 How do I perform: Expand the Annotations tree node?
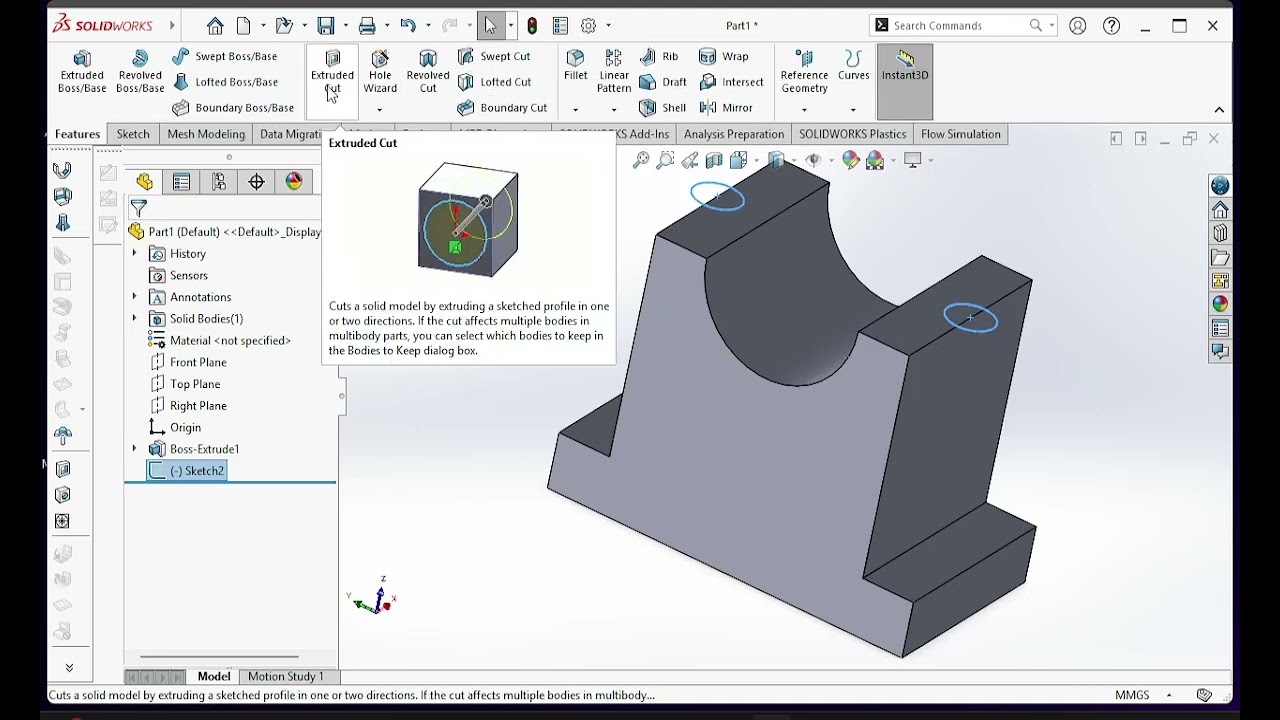coord(135,297)
